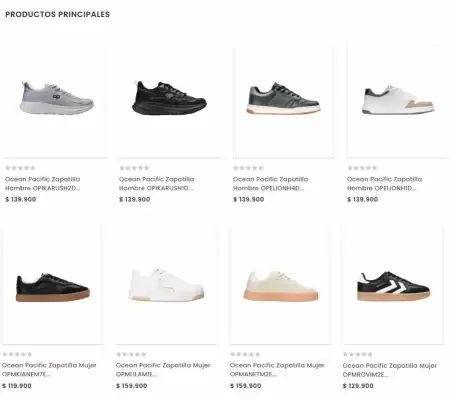
Task: Select the beige OPMANETM2E women's sneaker image
Action: pyautogui.click(x=281, y=284)
